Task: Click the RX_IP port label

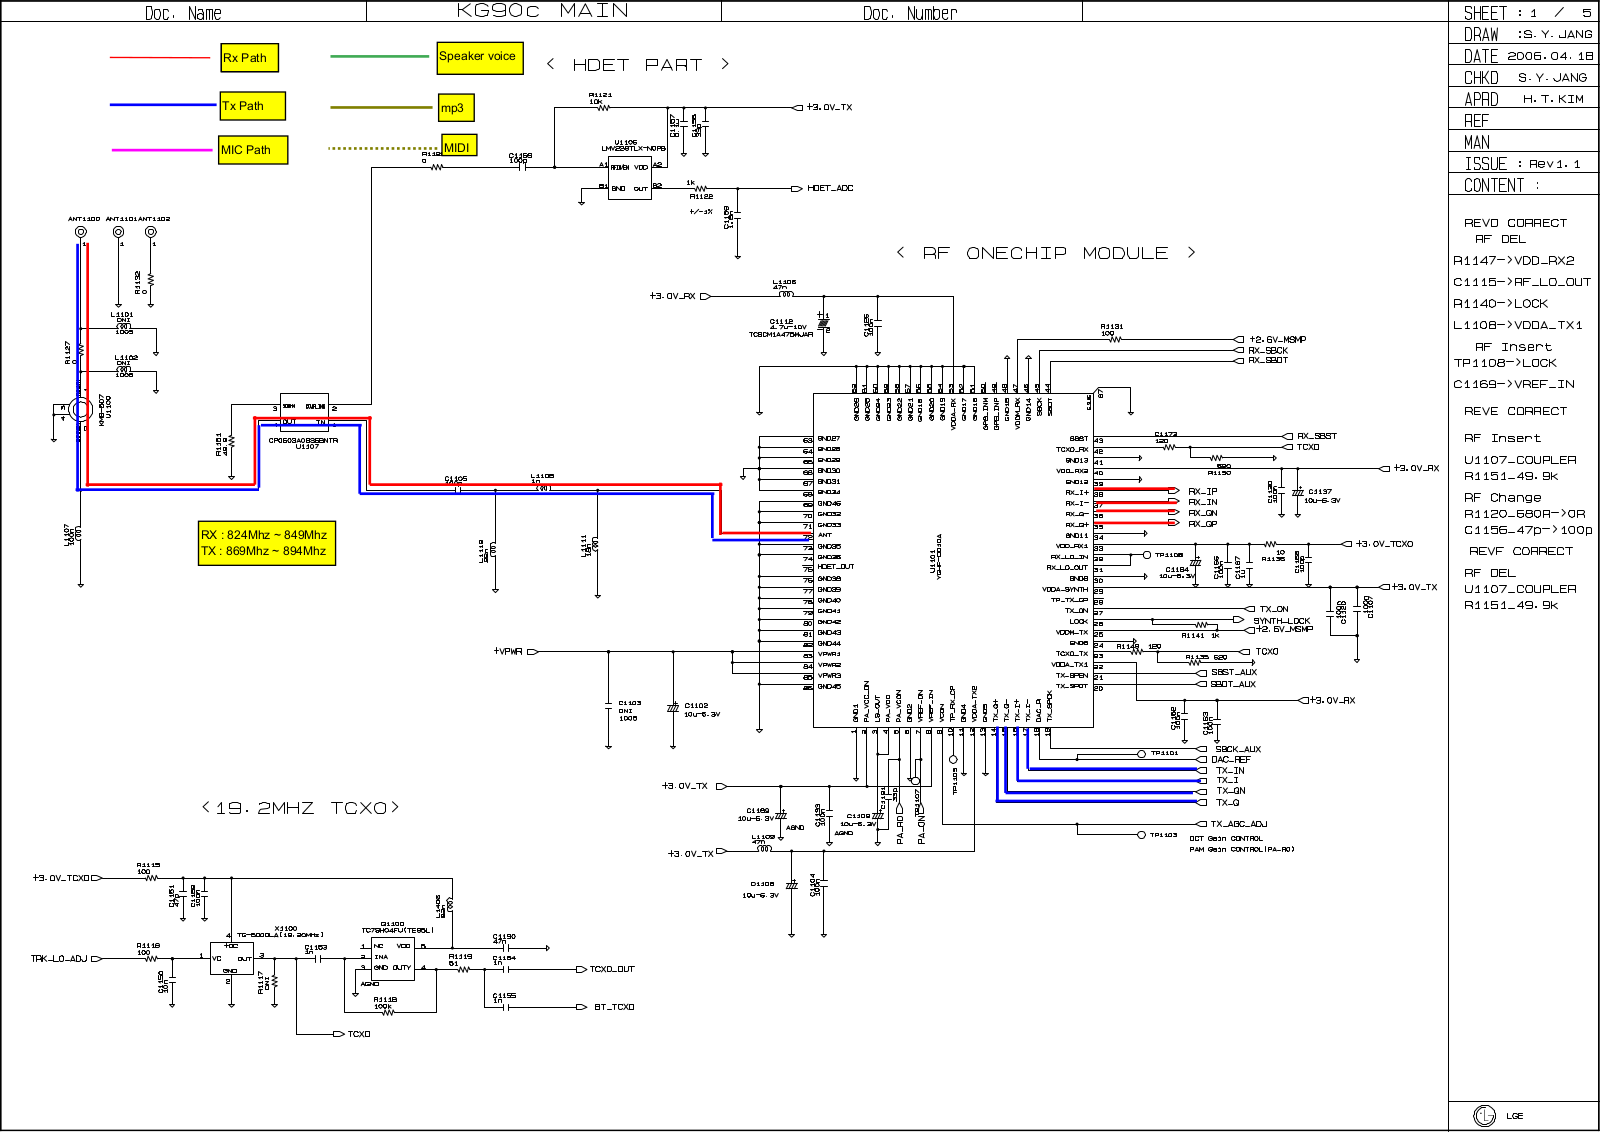Action: point(1202,492)
